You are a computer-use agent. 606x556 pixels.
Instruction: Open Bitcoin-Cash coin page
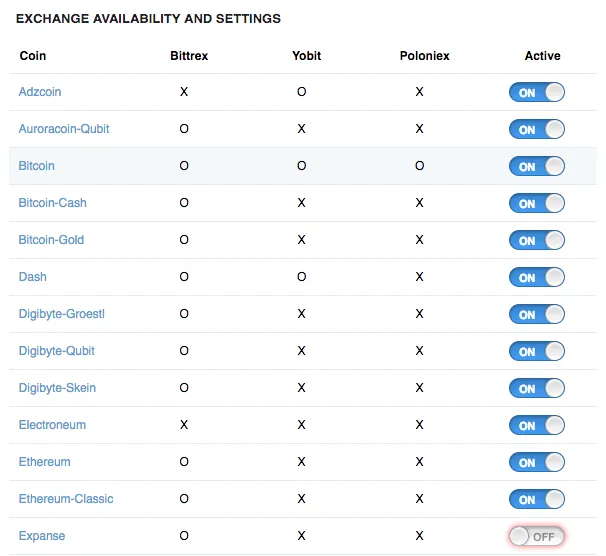(x=53, y=203)
